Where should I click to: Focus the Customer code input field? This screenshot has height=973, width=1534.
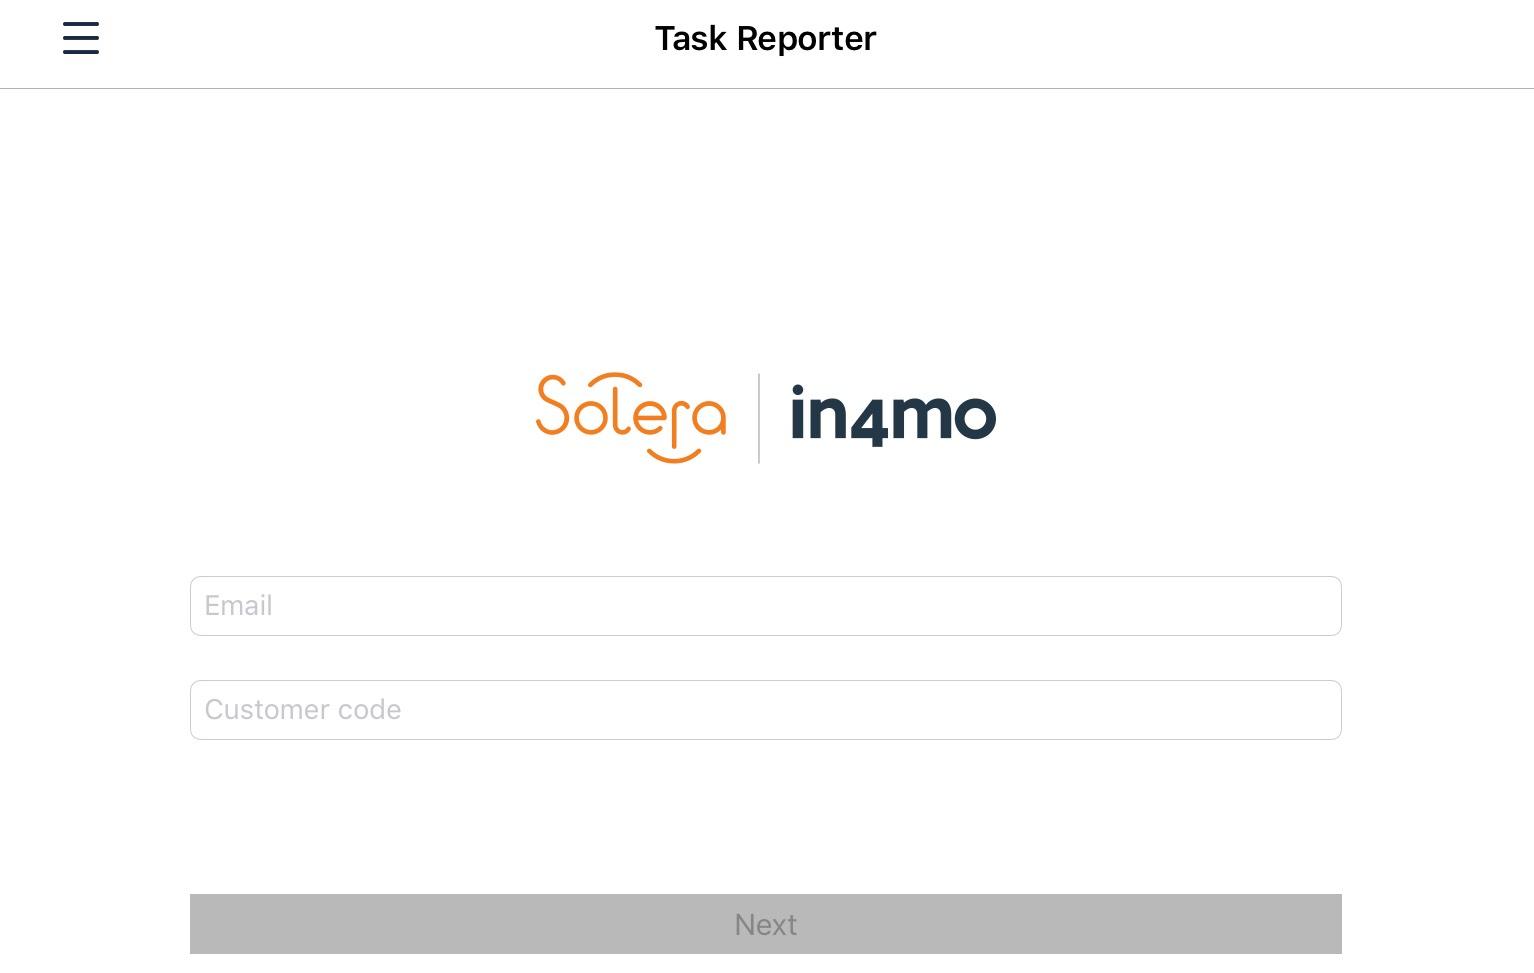coord(765,710)
